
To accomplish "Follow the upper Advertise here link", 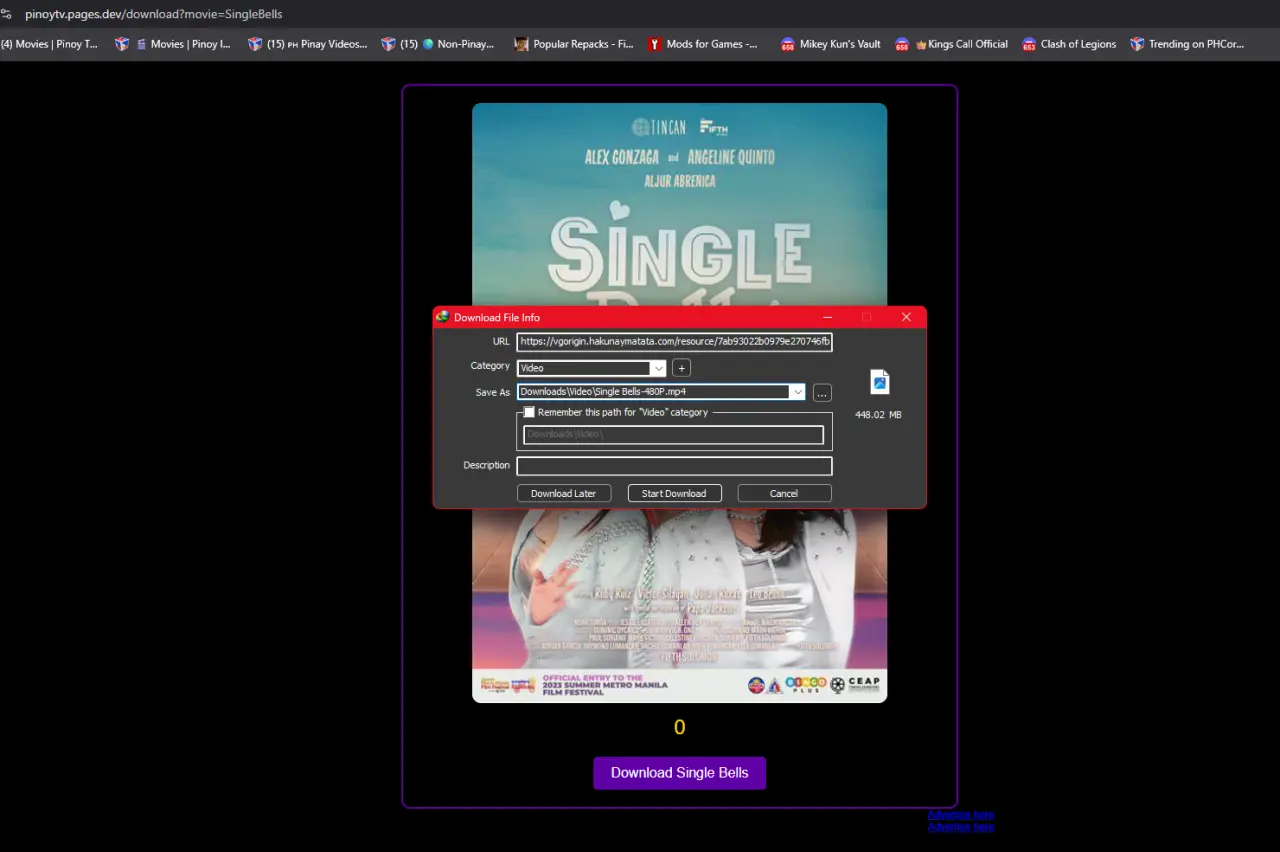I will coord(961,815).
